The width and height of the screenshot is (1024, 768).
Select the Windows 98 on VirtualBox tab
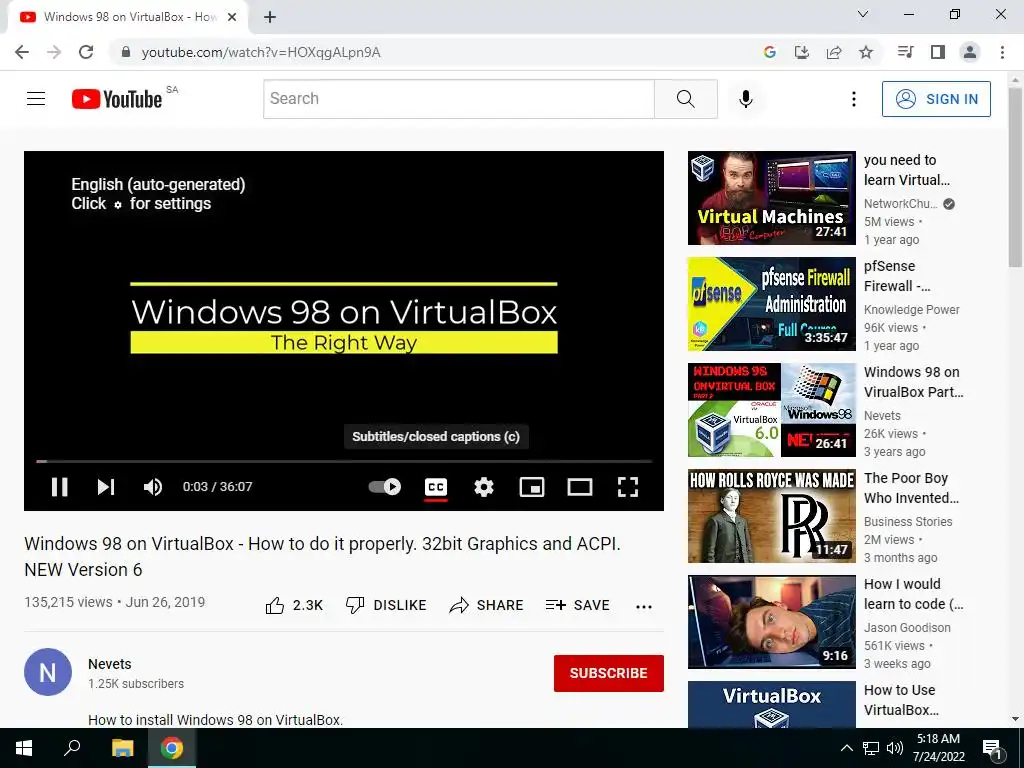coord(128,18)
